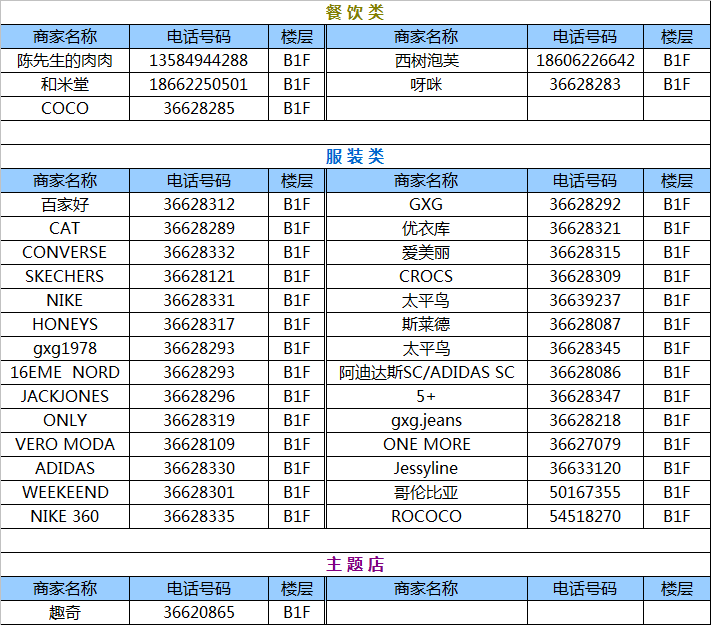Click the 餐饮类 section title

tap(355, 12)
